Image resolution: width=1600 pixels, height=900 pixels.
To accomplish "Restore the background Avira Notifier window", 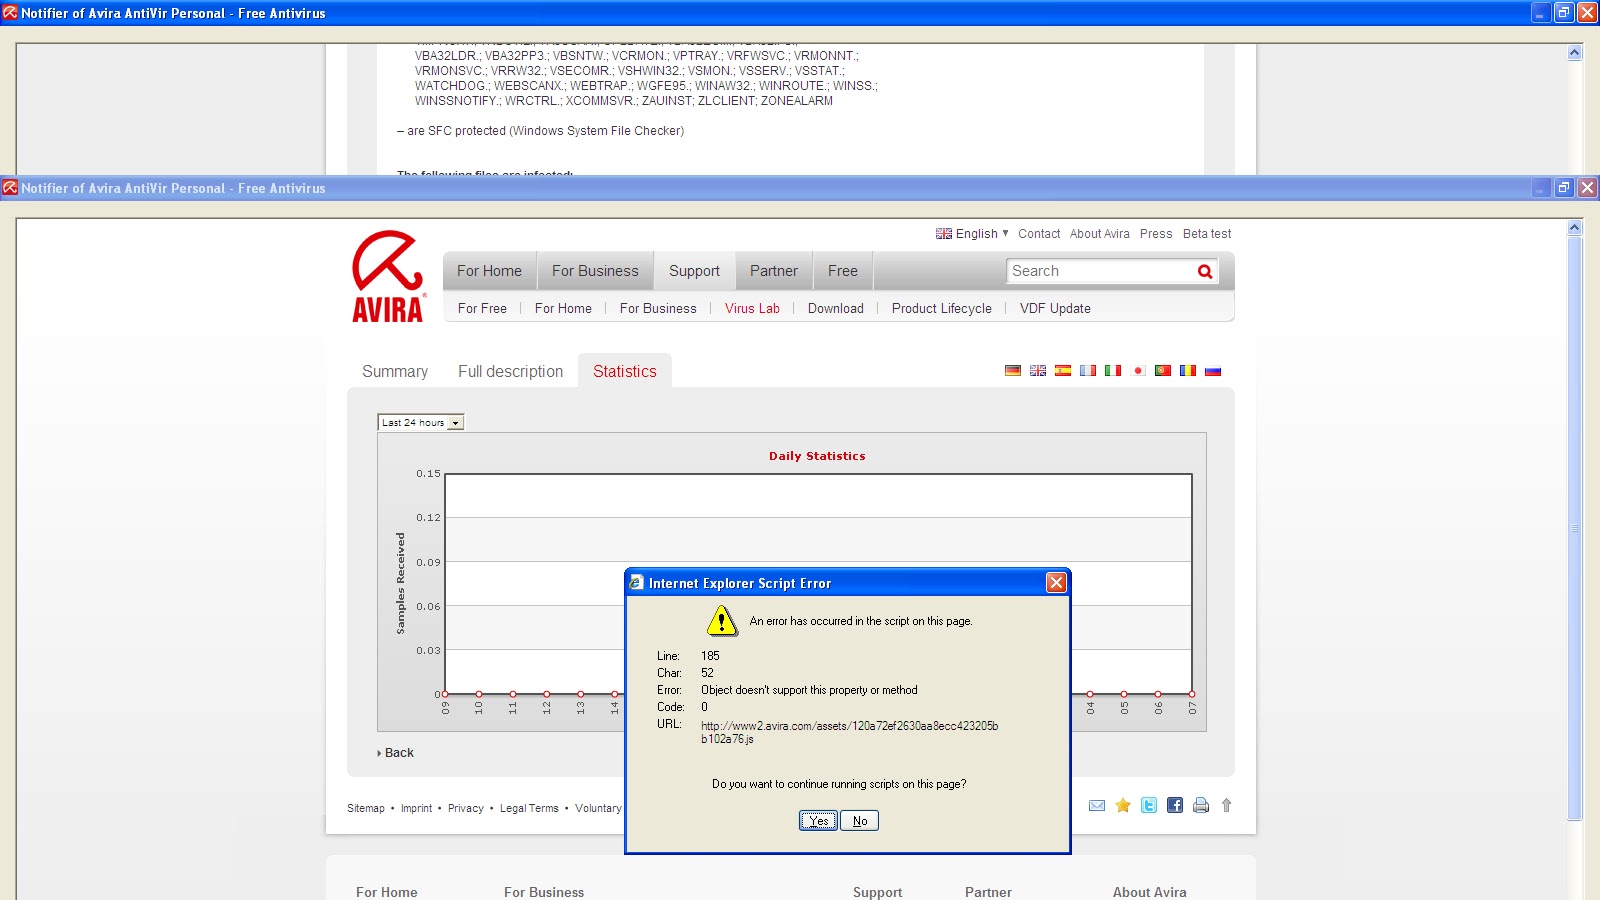I will [1564, 12].
